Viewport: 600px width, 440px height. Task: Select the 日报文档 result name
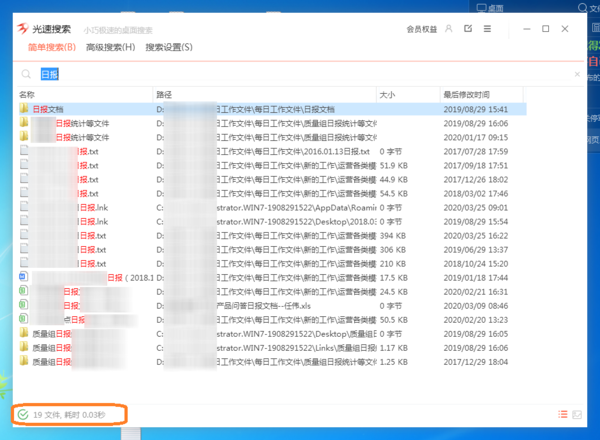point(48,109)
